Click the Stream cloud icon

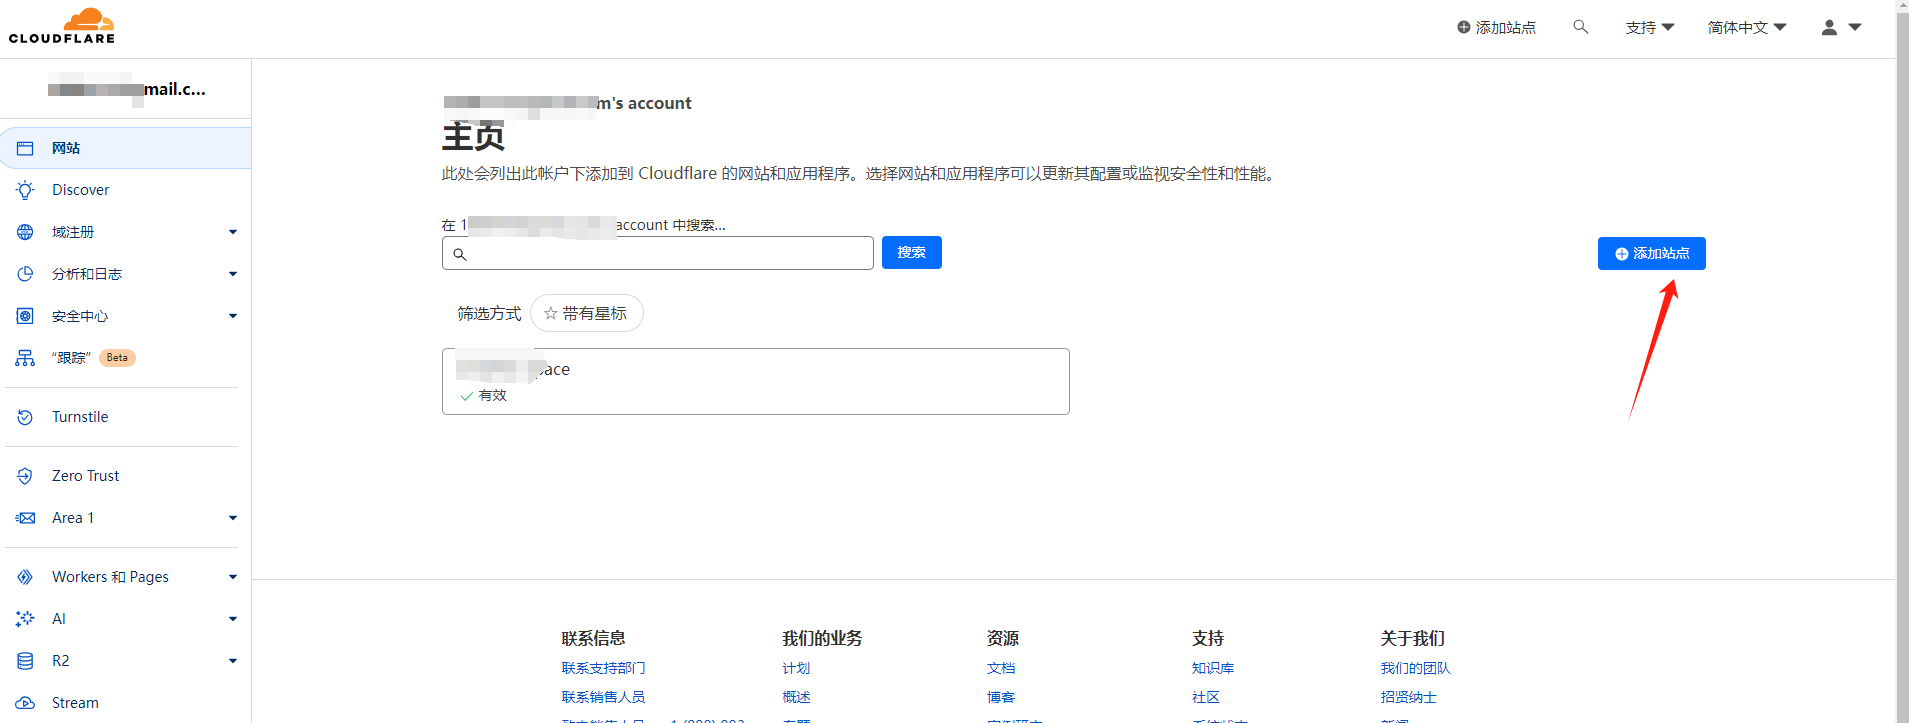tap(25, 703)
